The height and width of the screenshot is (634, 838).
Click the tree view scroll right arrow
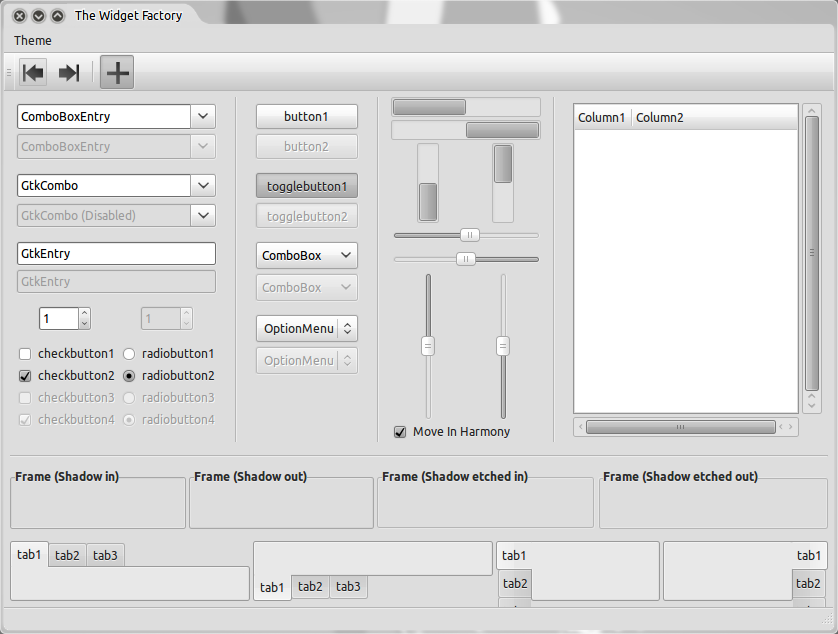(x=790, y=427)
